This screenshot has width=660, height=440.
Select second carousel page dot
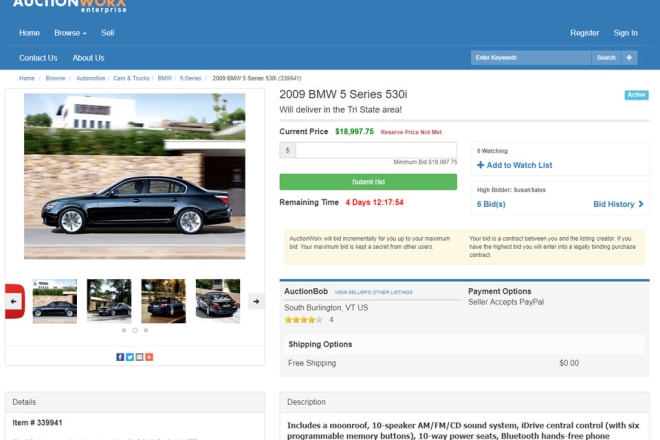[x=135, y=331]
